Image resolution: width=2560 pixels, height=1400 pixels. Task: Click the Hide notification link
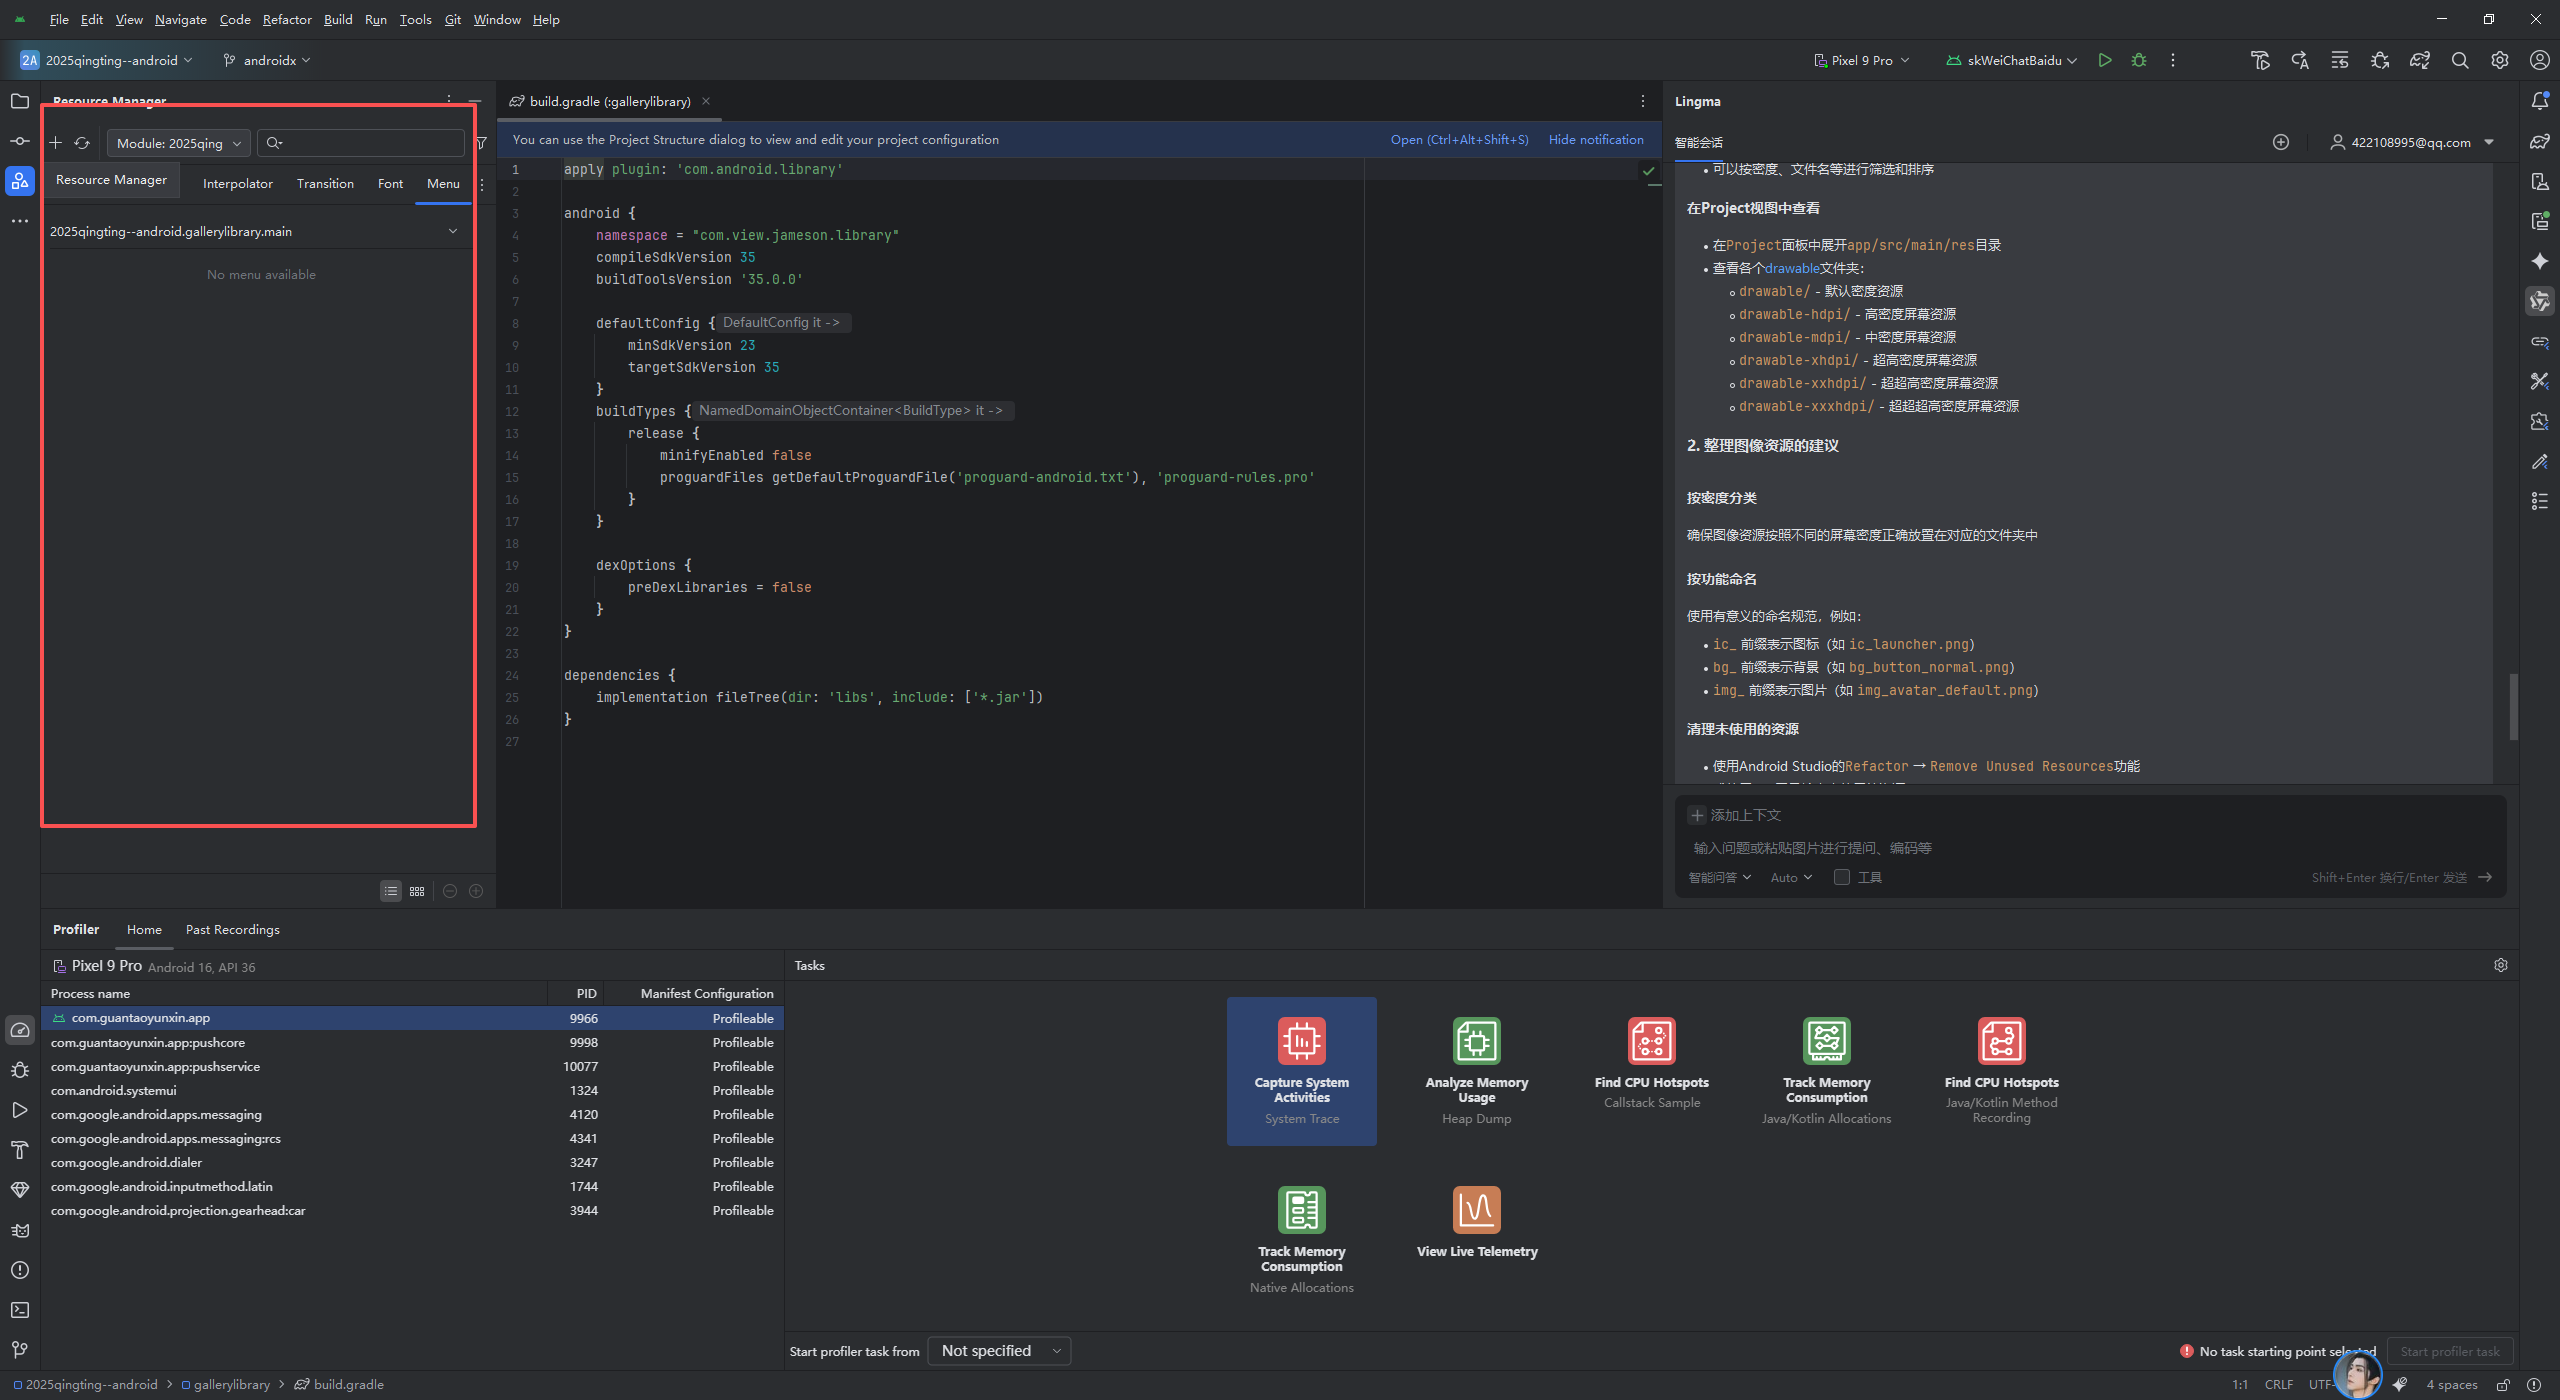[1596, 139]
